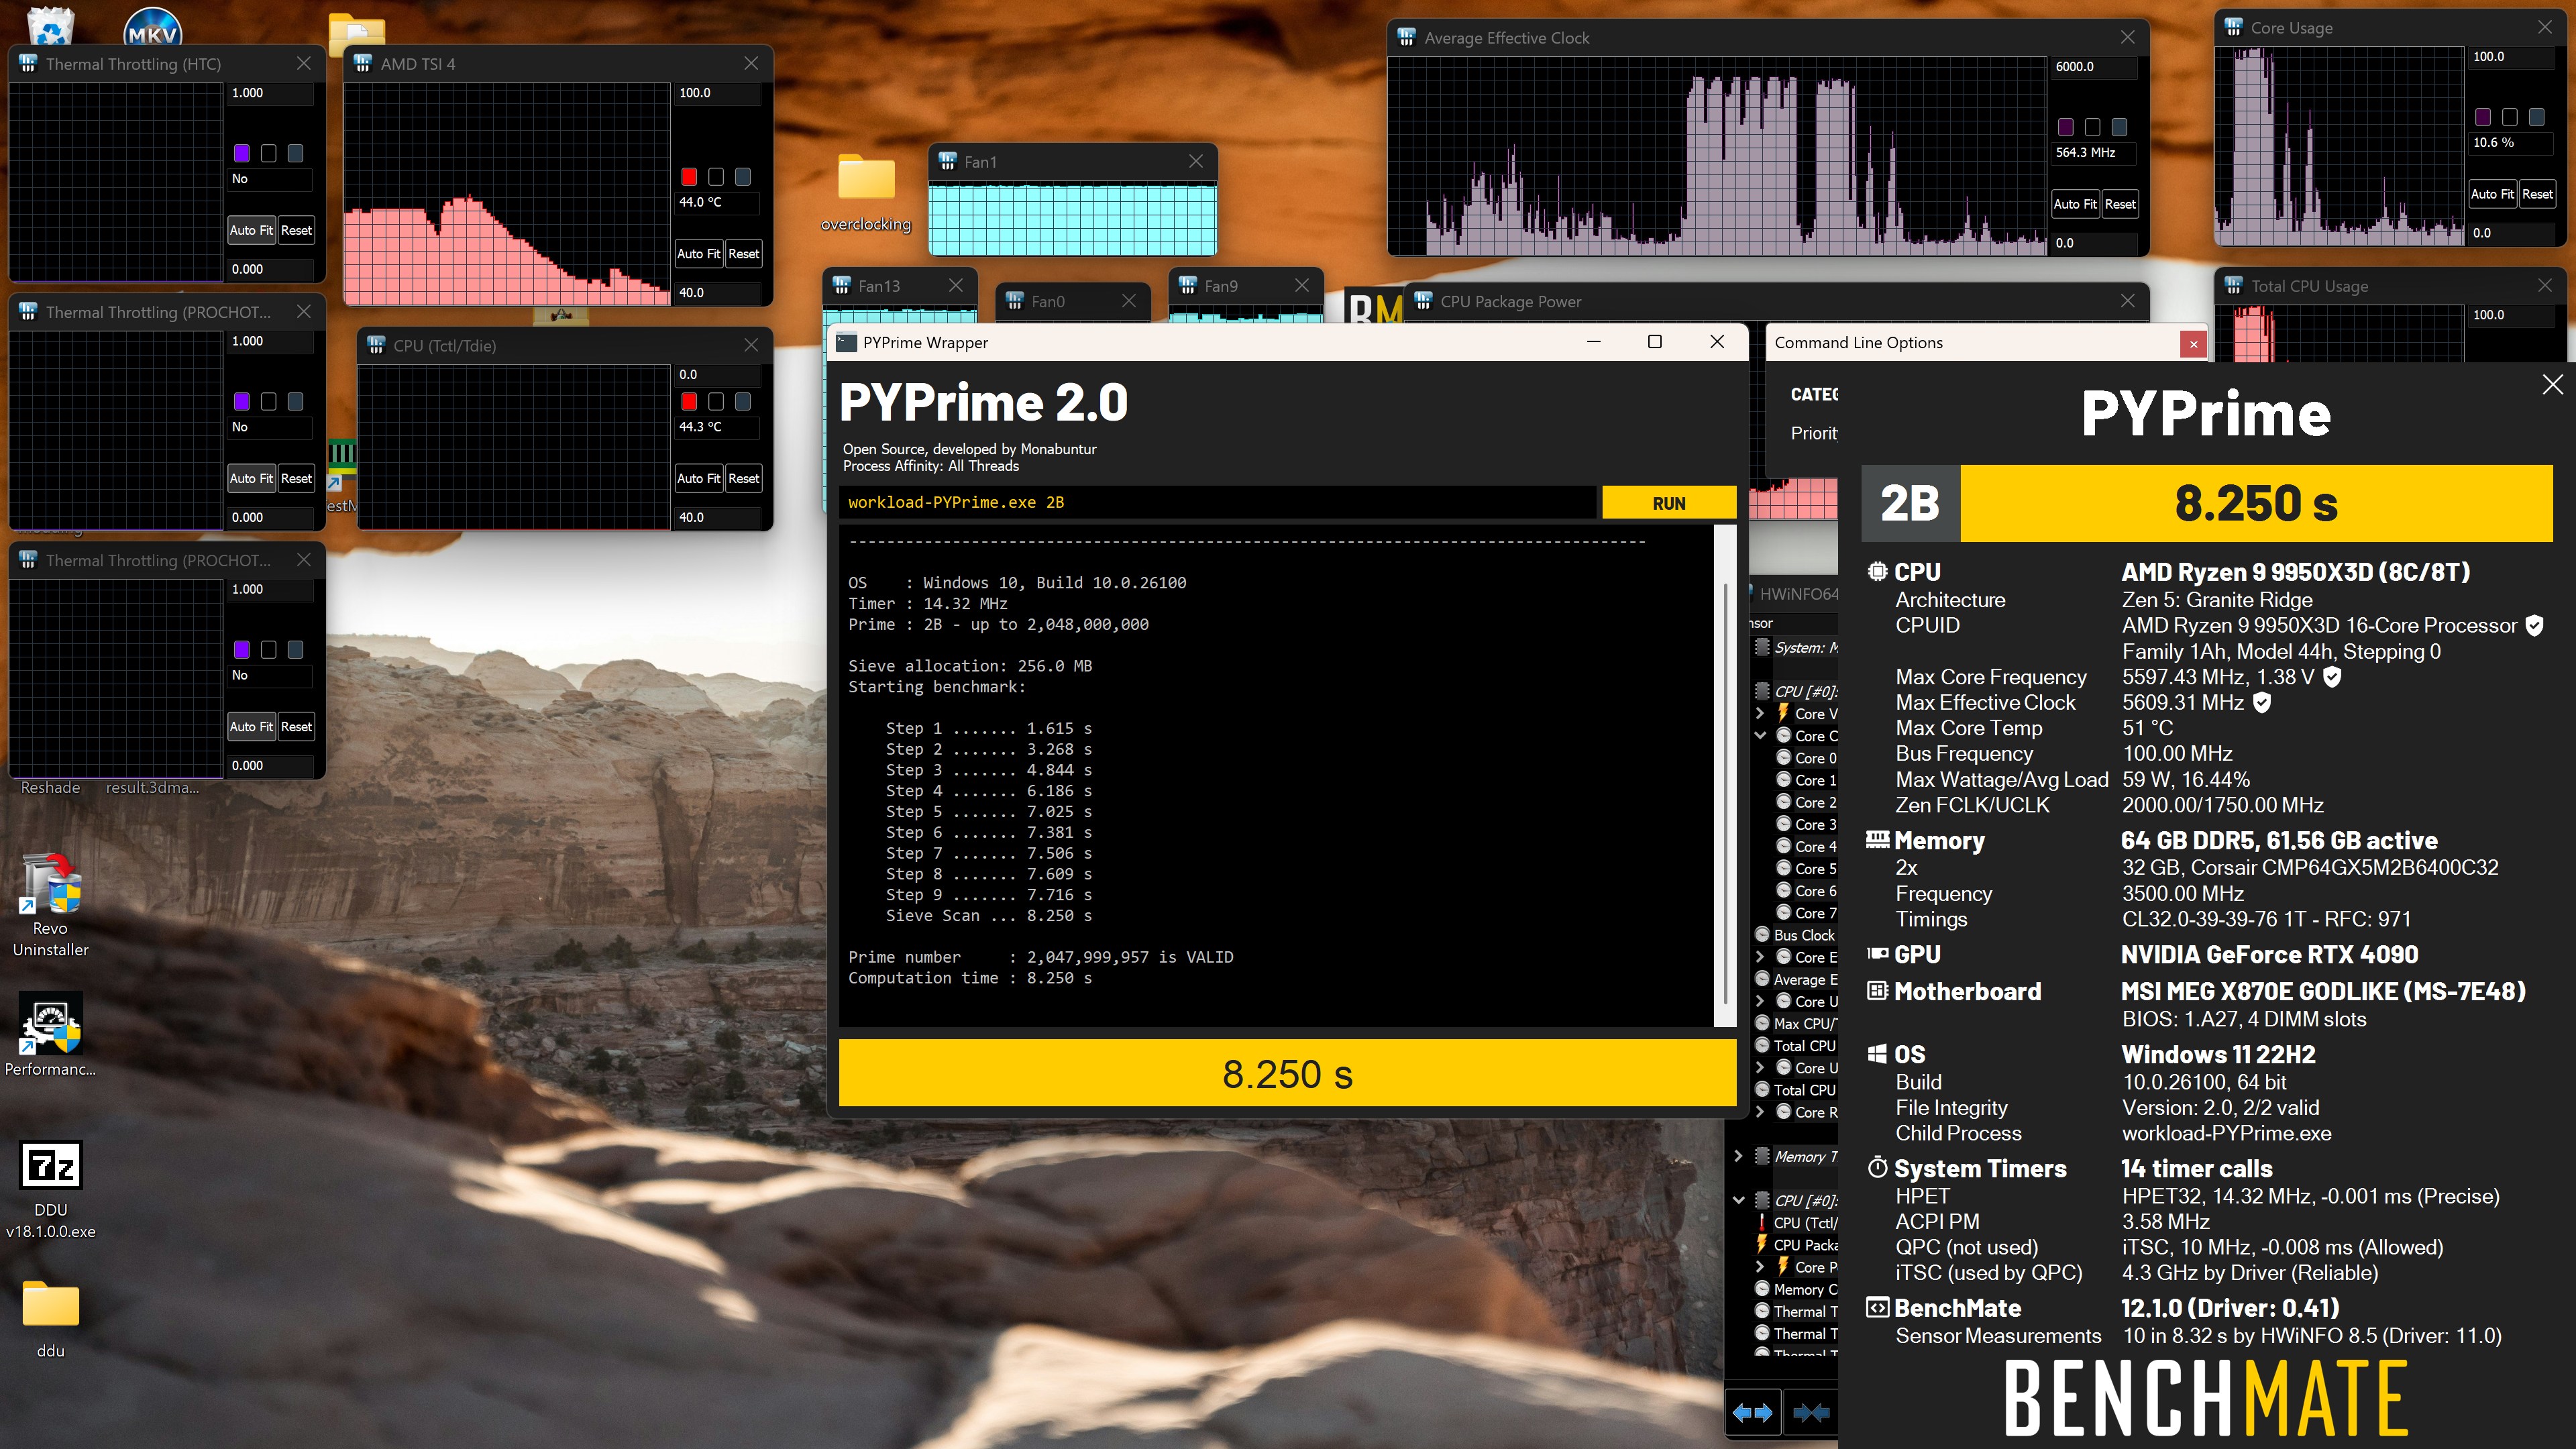This screenshot has height=1449, width=2576.
Task: Click the lightning bolt icon beside Core V
Action: pos(1783,713)
